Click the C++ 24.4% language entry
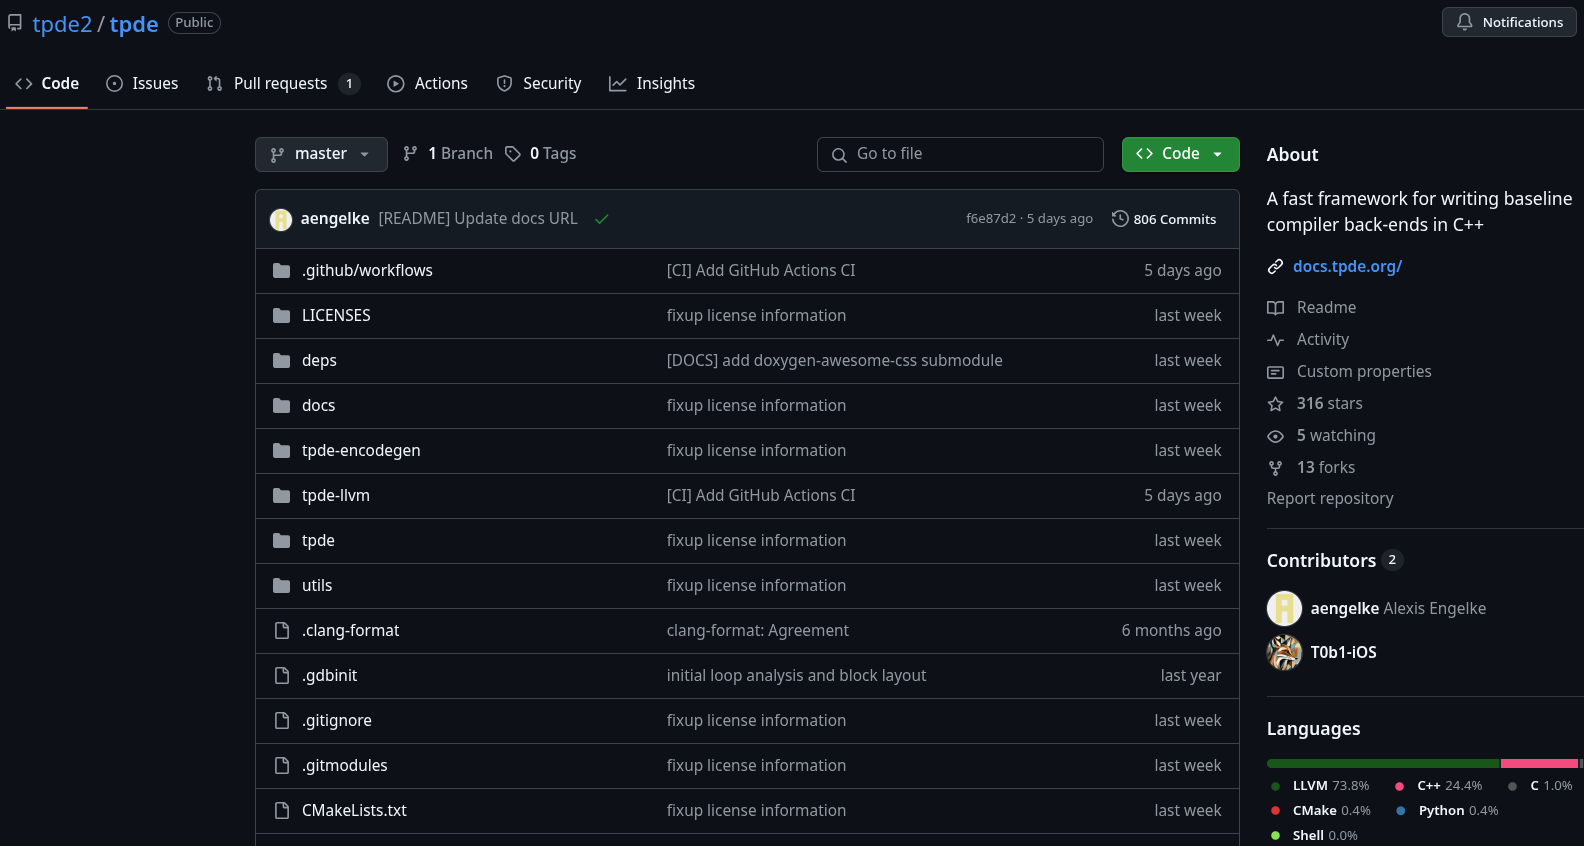Screen dimensions: 1584x846 1439,786
